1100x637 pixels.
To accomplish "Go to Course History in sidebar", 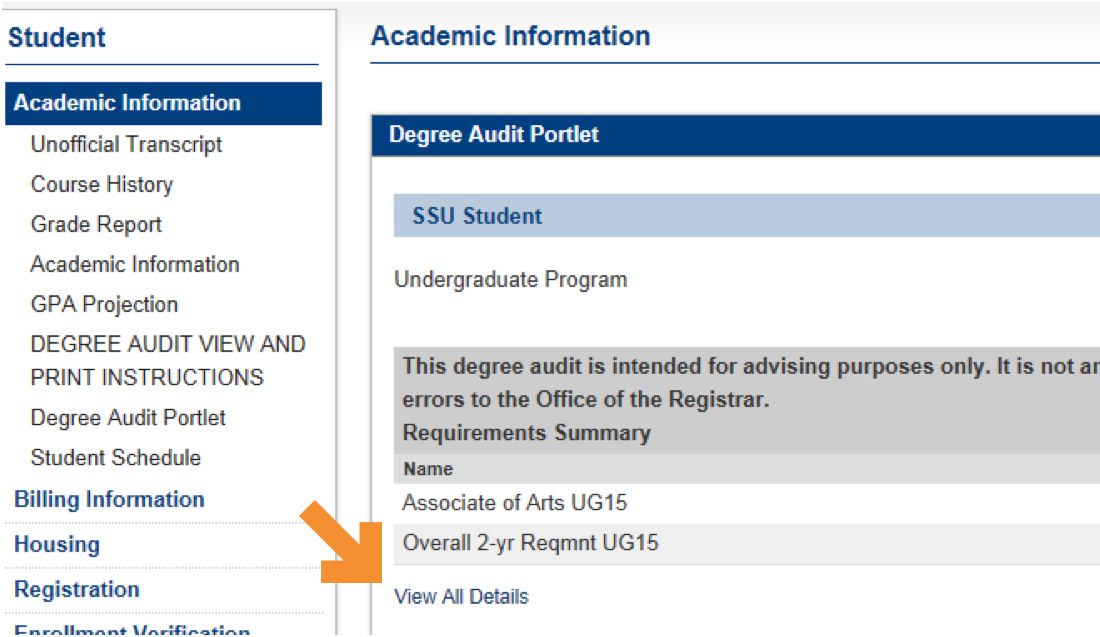I will coord(101,184).
